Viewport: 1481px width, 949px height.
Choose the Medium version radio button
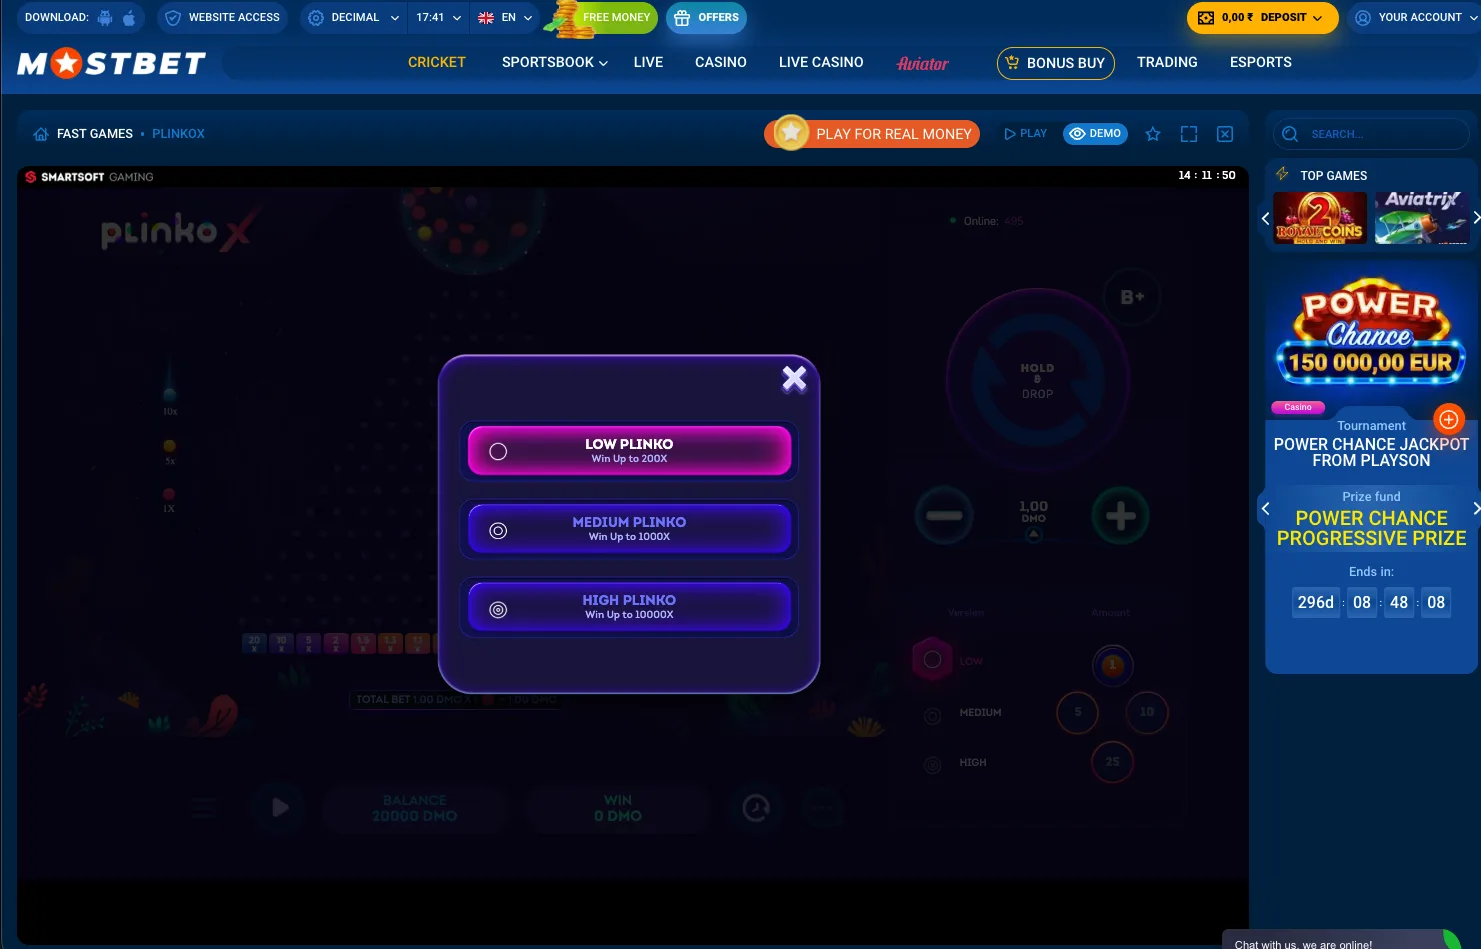tap(933, 715)
